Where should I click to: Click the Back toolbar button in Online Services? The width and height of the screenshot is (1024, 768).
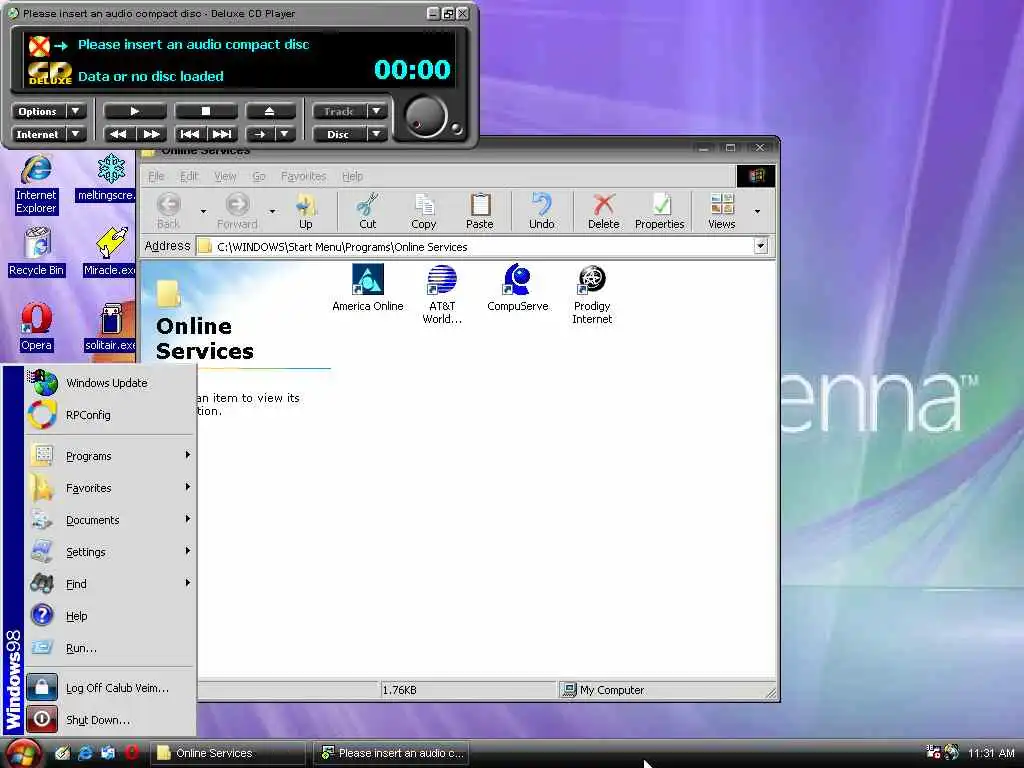[x=168, y=211]
